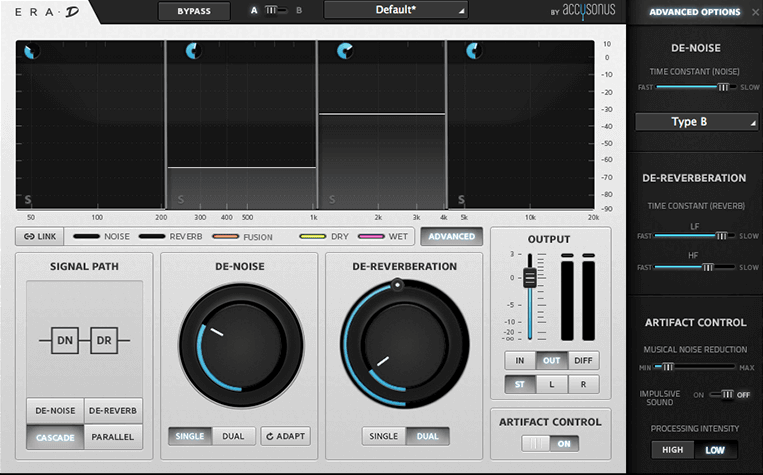Image resolution: width=763 pixels, height=475 pixels.
Task: Set De-Noise to SINGLE mode
Action: click(x=190, y=436)
